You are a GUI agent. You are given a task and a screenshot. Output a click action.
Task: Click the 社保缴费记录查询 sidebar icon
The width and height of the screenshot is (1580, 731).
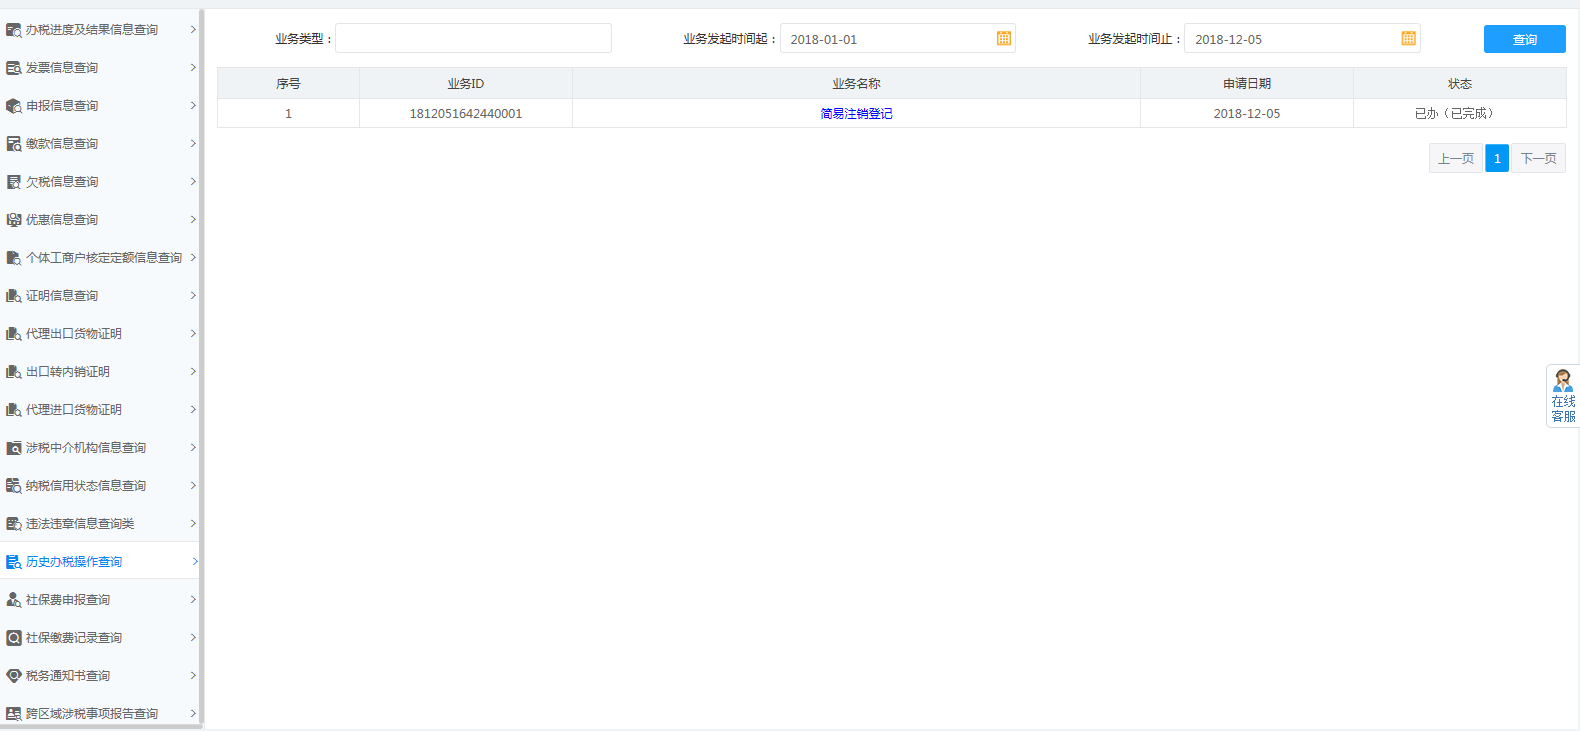[x=14, y=638]
